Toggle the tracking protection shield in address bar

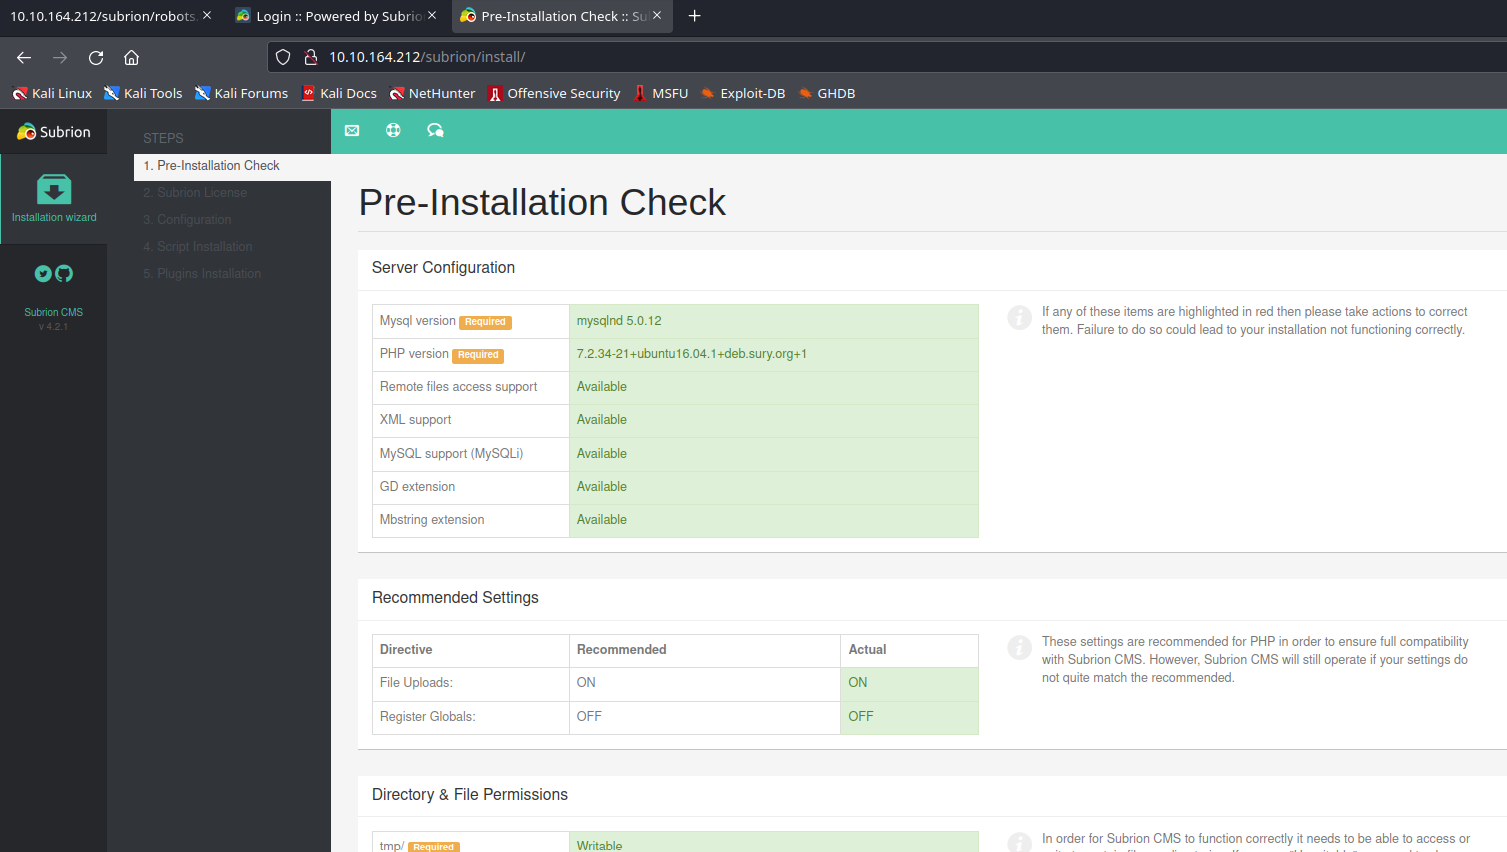coord(283,57)
